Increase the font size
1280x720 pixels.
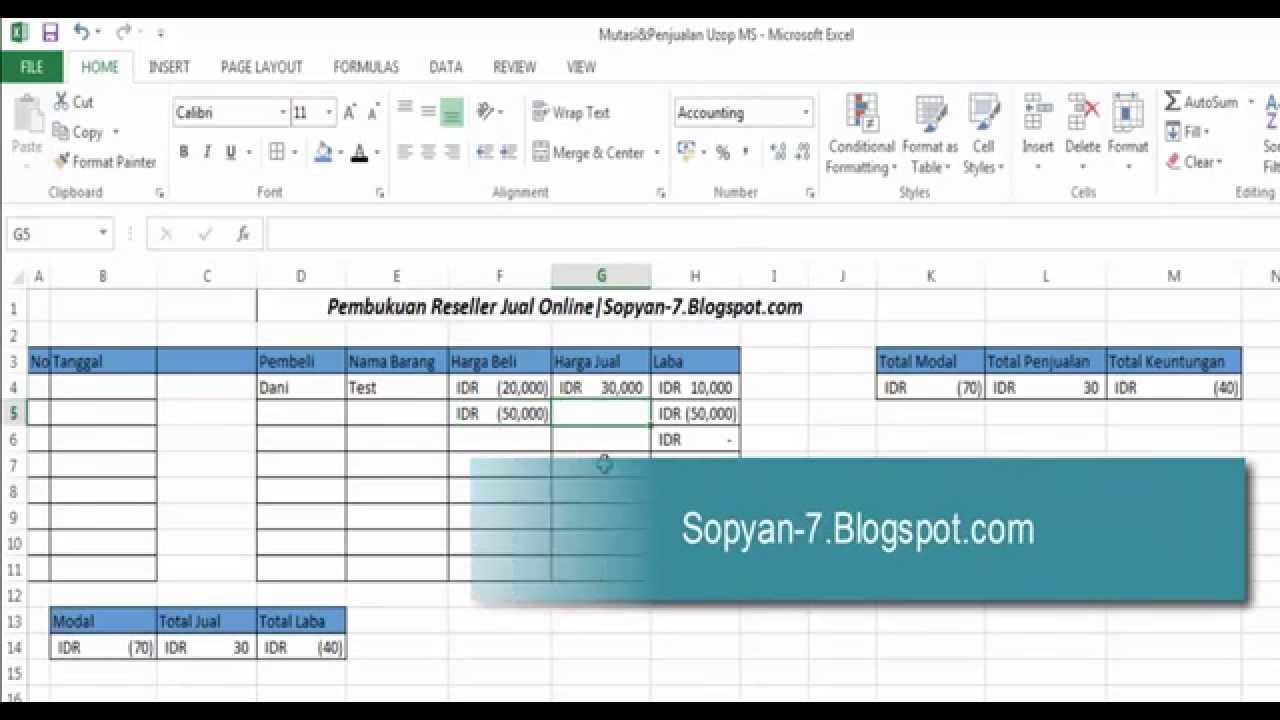[350, 113]
